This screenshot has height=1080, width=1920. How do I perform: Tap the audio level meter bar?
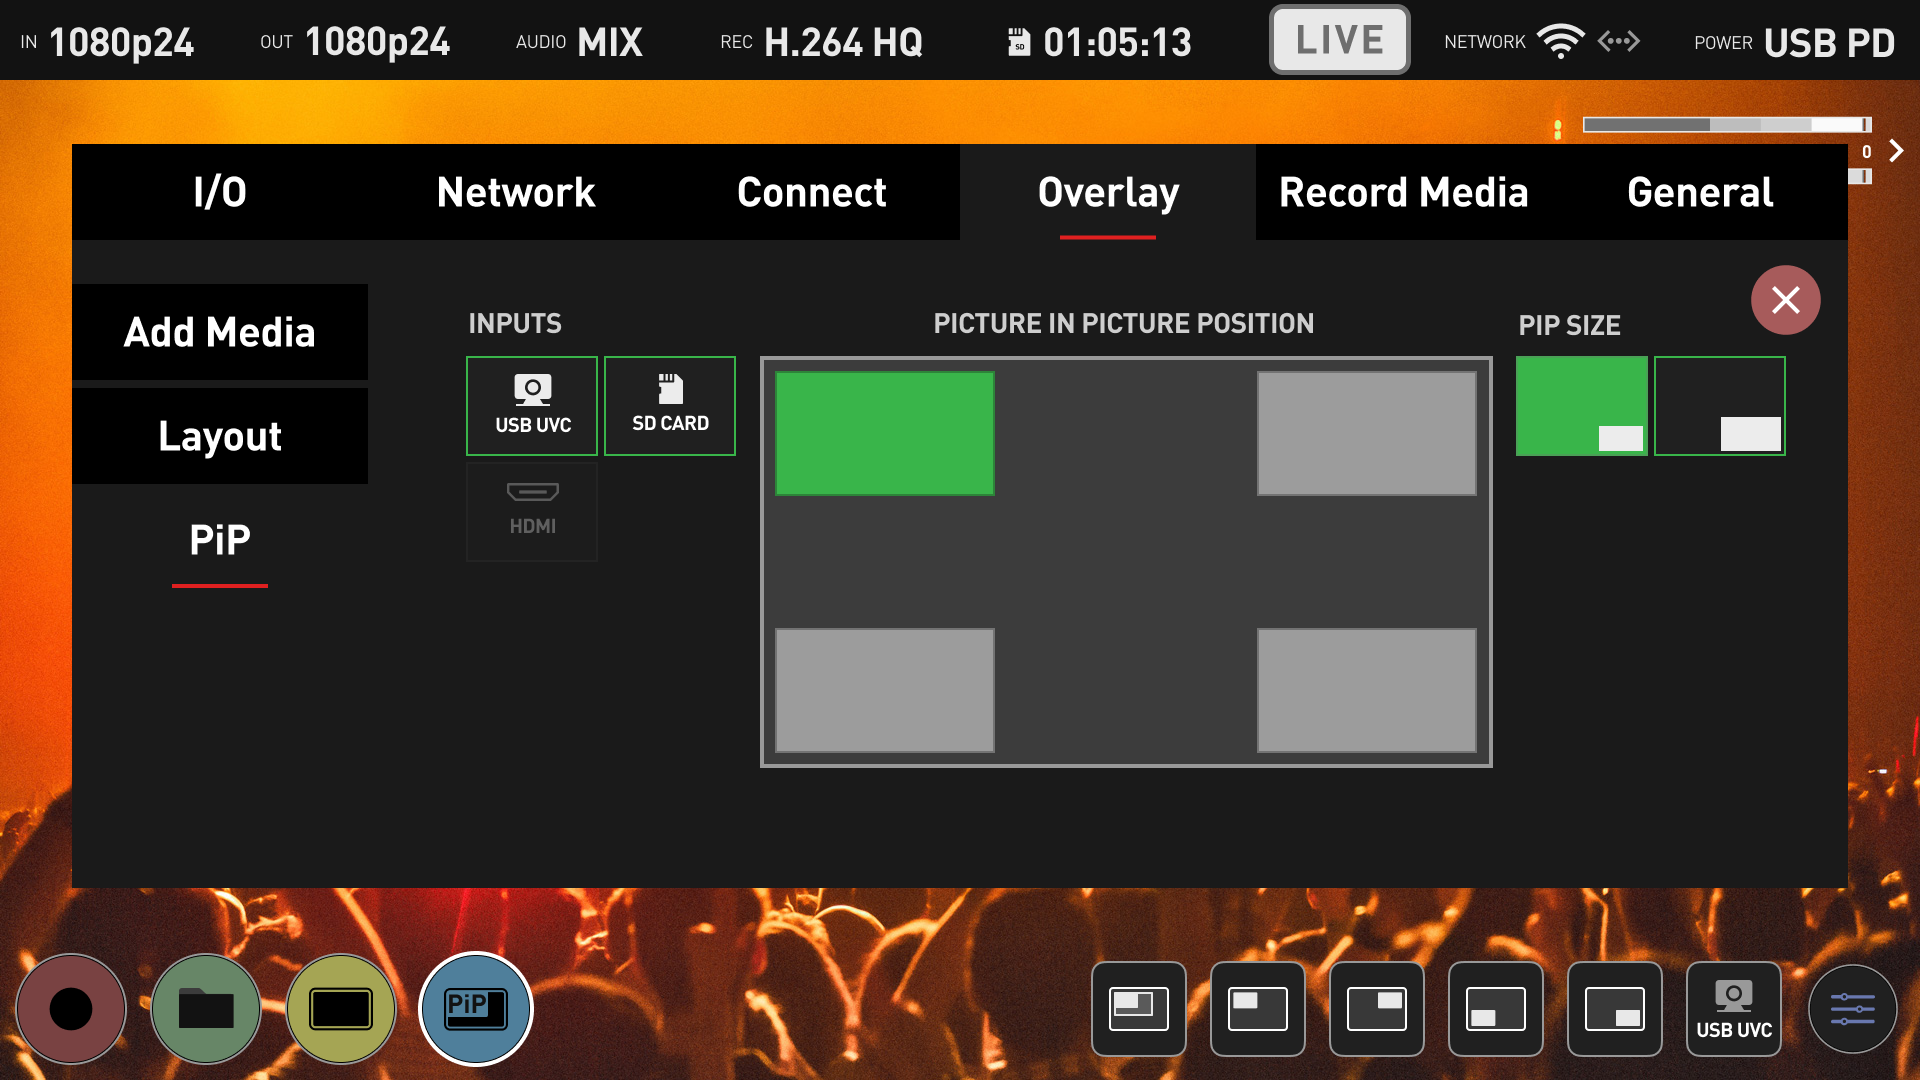click(1727, 125)
